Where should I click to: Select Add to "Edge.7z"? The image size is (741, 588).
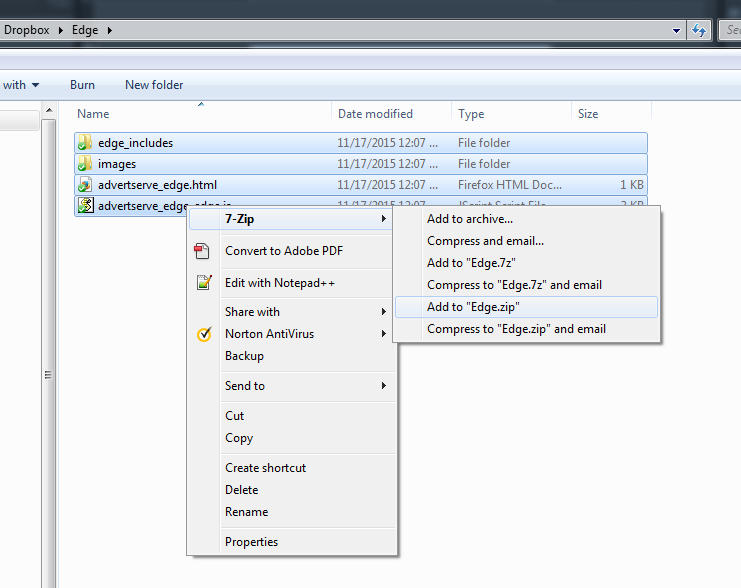[x=526, y=263]
